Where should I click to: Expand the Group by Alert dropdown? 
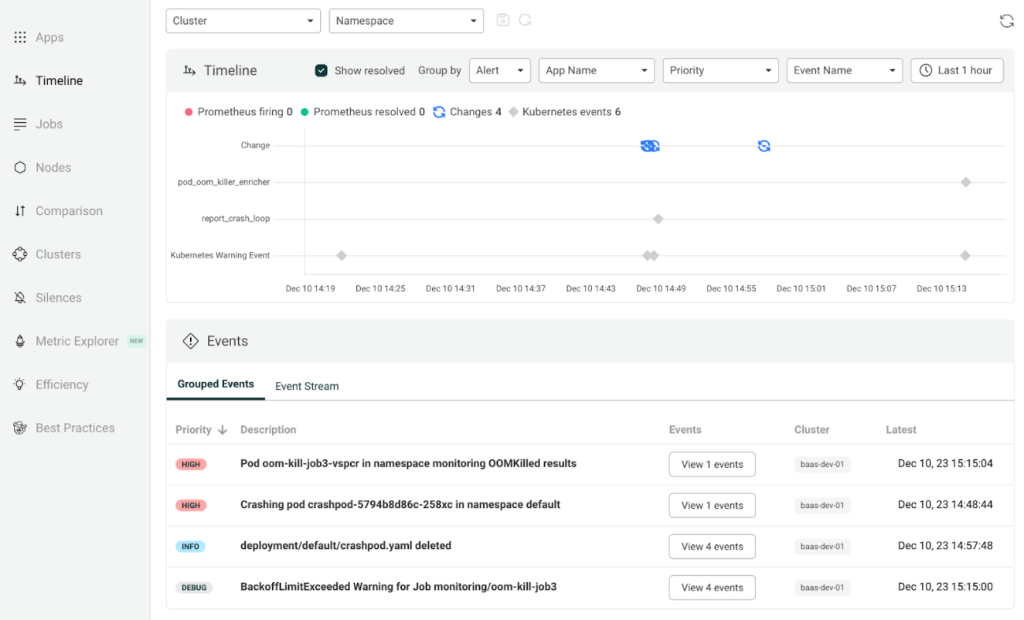[500, 71]
